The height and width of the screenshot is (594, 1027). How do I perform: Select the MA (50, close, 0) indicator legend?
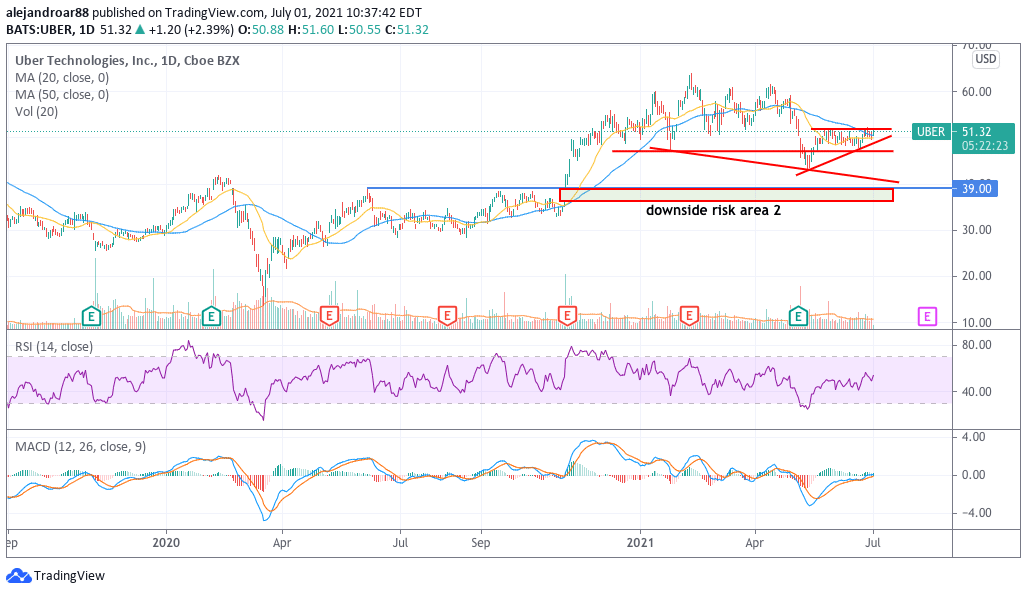click(62, 95)
